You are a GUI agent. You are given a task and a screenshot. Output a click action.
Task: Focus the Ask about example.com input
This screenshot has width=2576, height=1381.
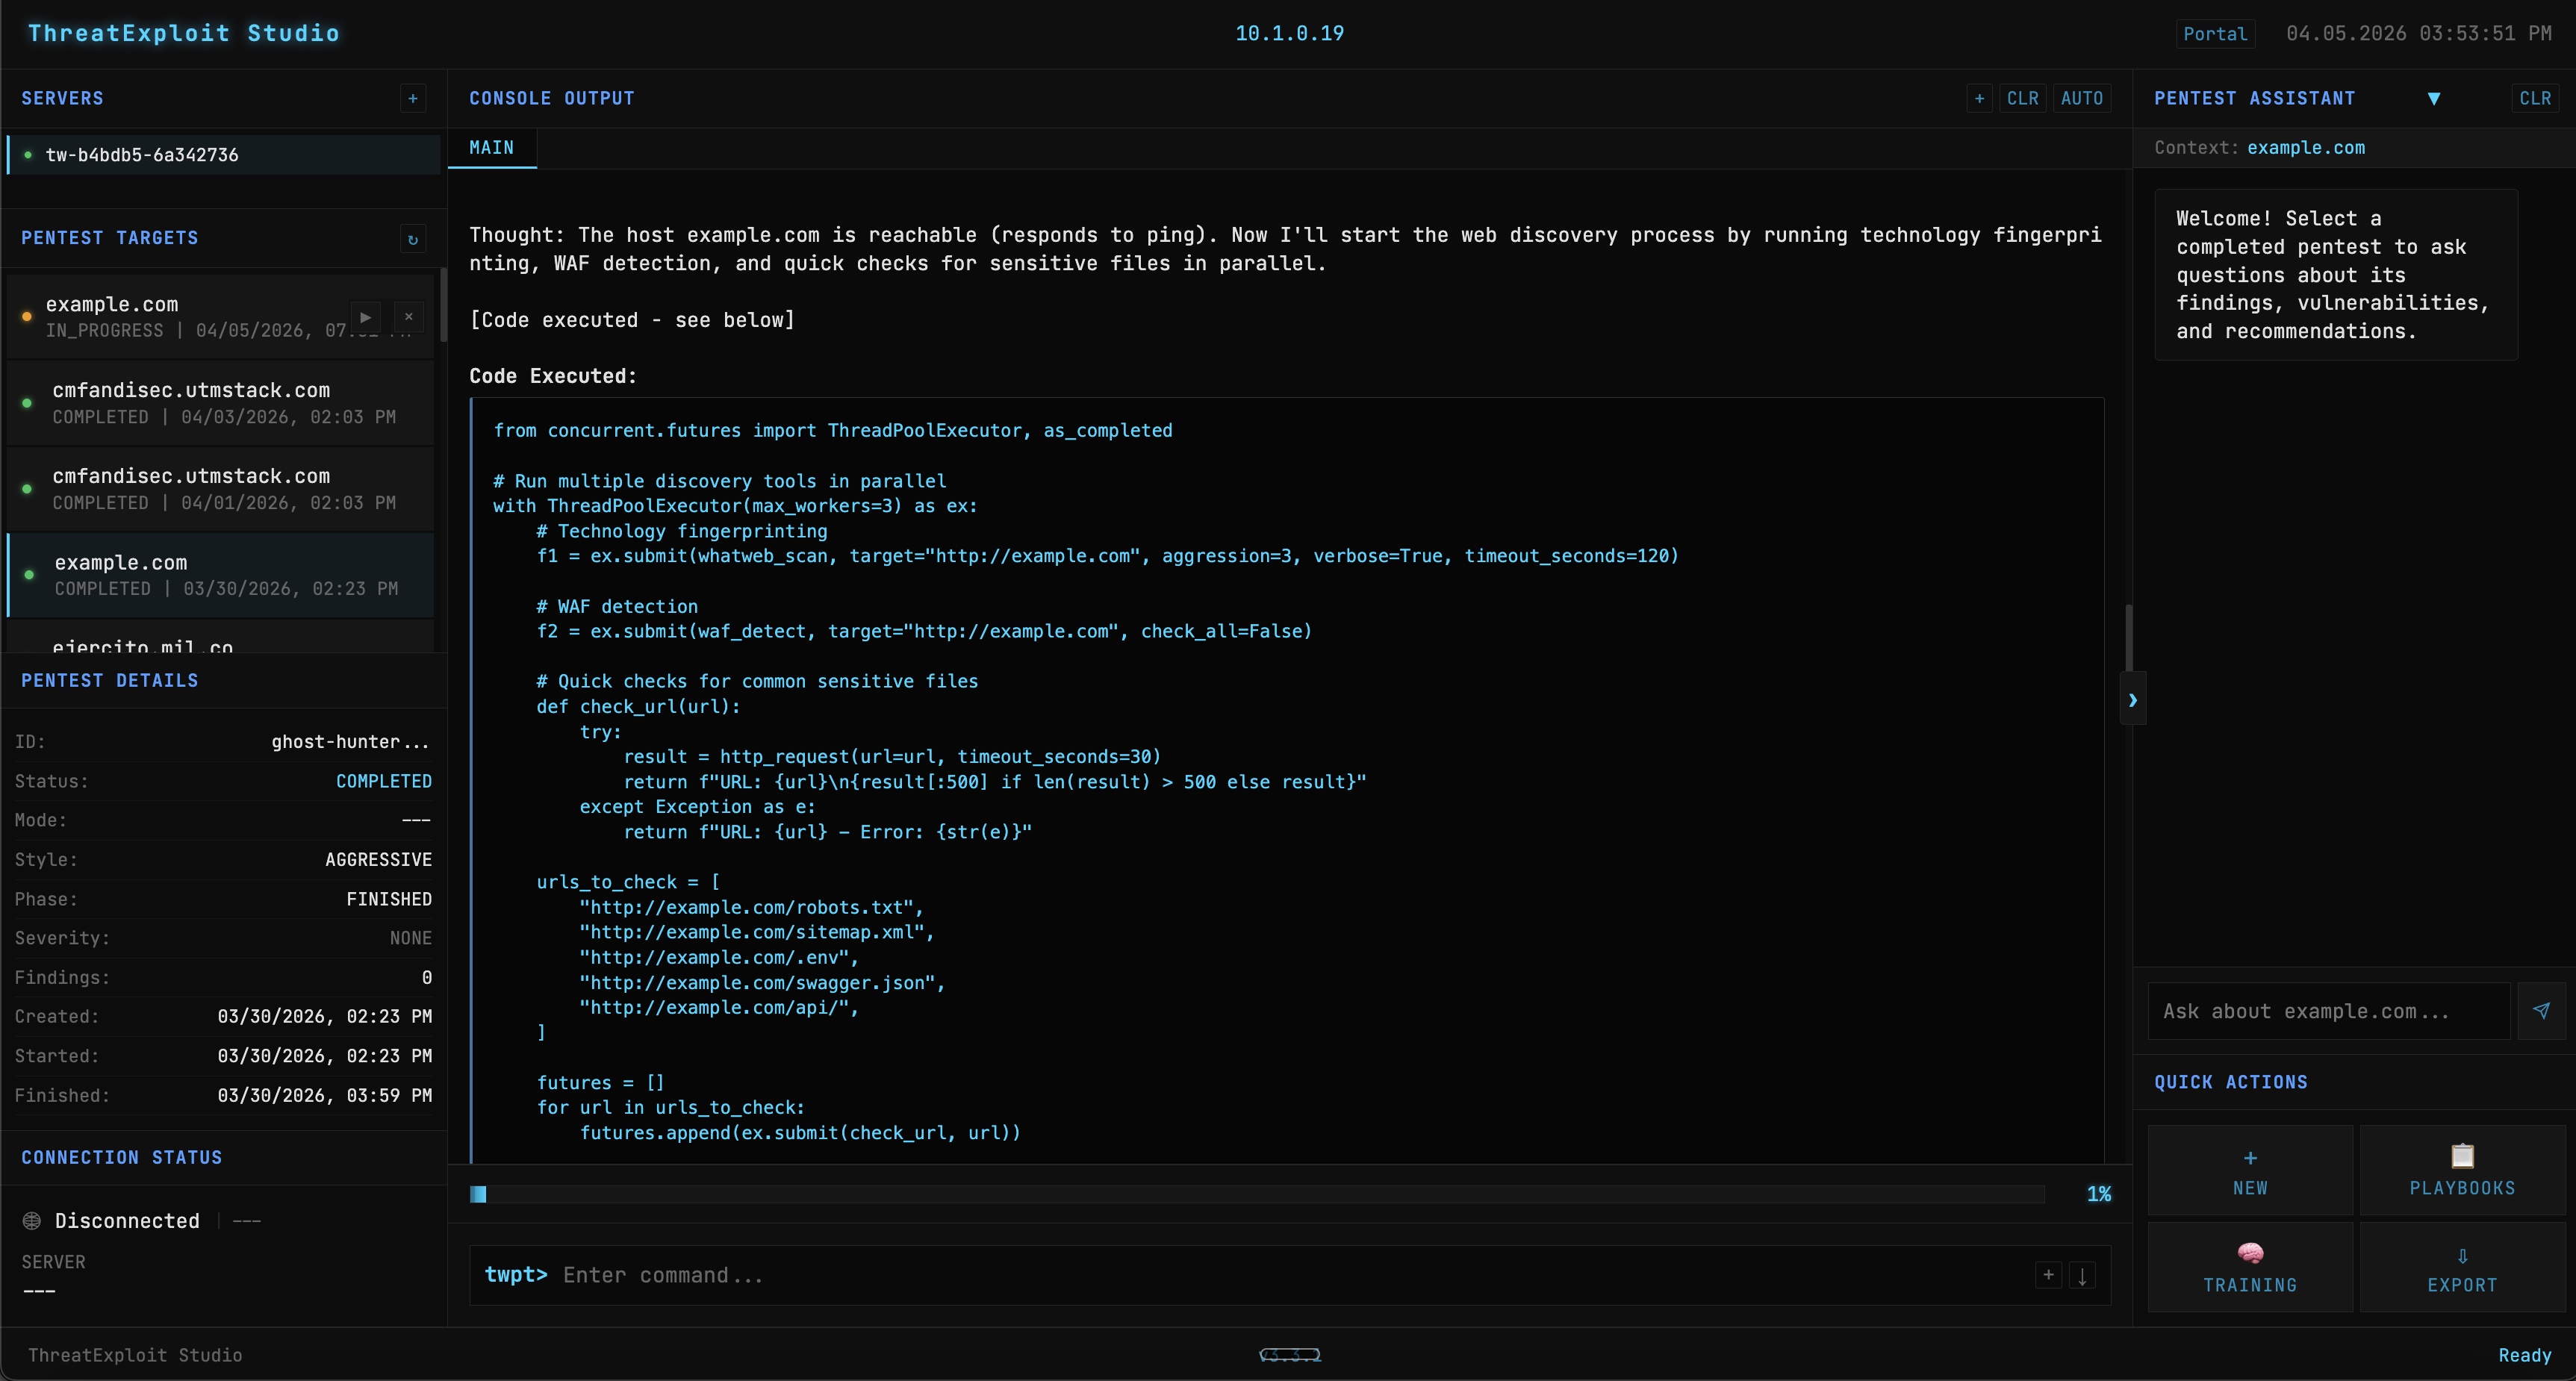pyautogui.click(x=2329, y=1011)
